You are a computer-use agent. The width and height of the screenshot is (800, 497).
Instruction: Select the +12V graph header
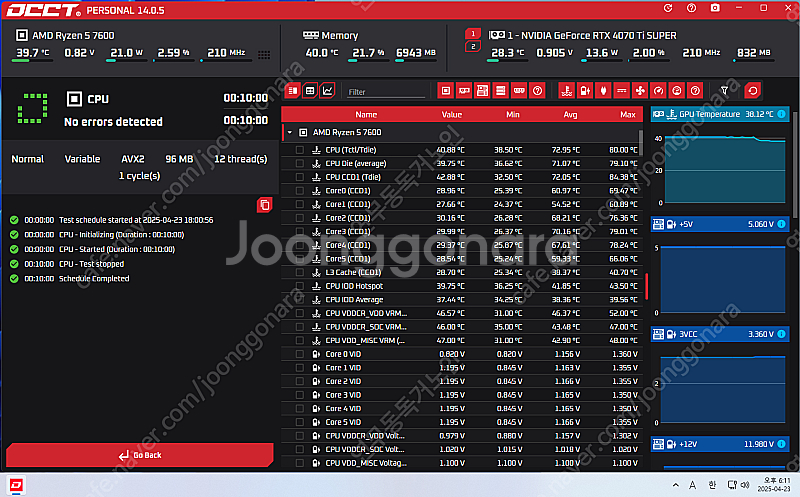(720, 444)
